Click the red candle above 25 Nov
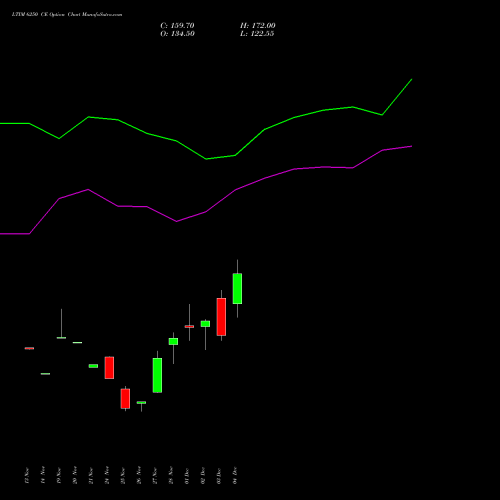The width and height of the screenshot is (500, 500). tap(125, 399)
